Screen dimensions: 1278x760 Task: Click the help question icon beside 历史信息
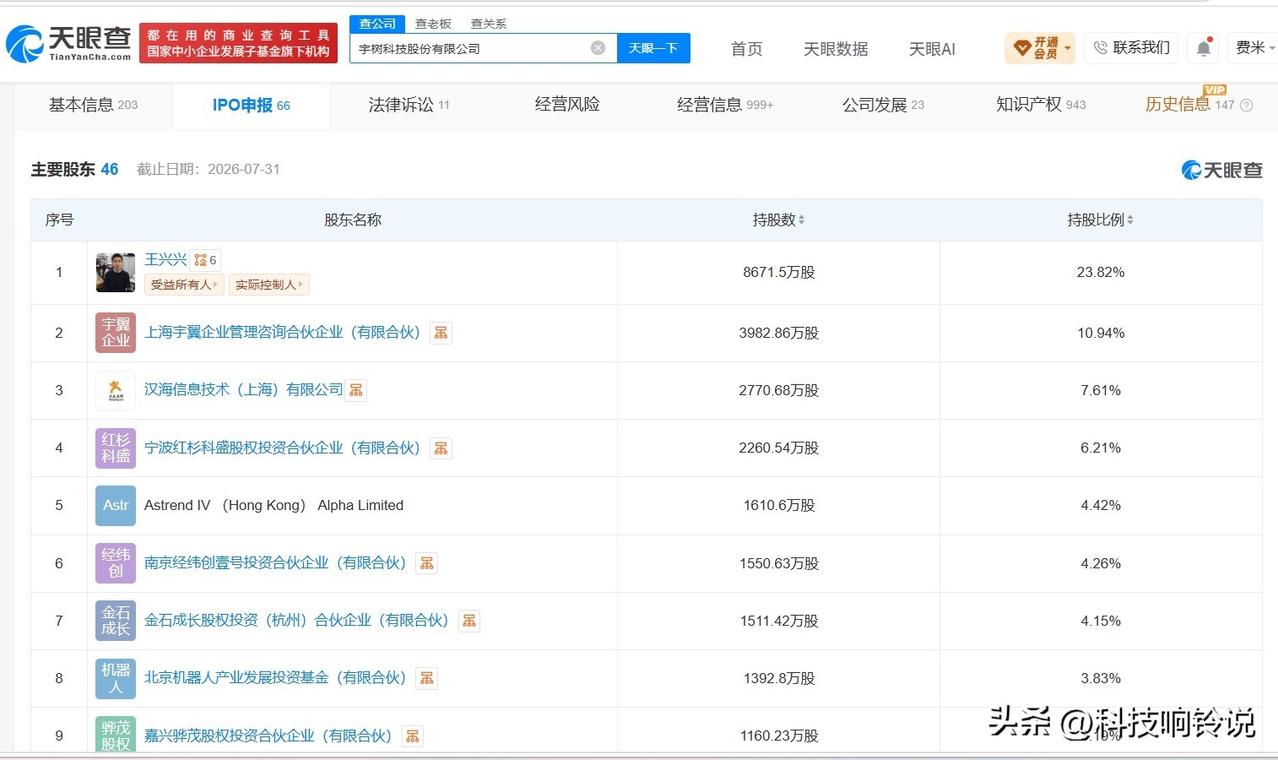coord(1246,105)
